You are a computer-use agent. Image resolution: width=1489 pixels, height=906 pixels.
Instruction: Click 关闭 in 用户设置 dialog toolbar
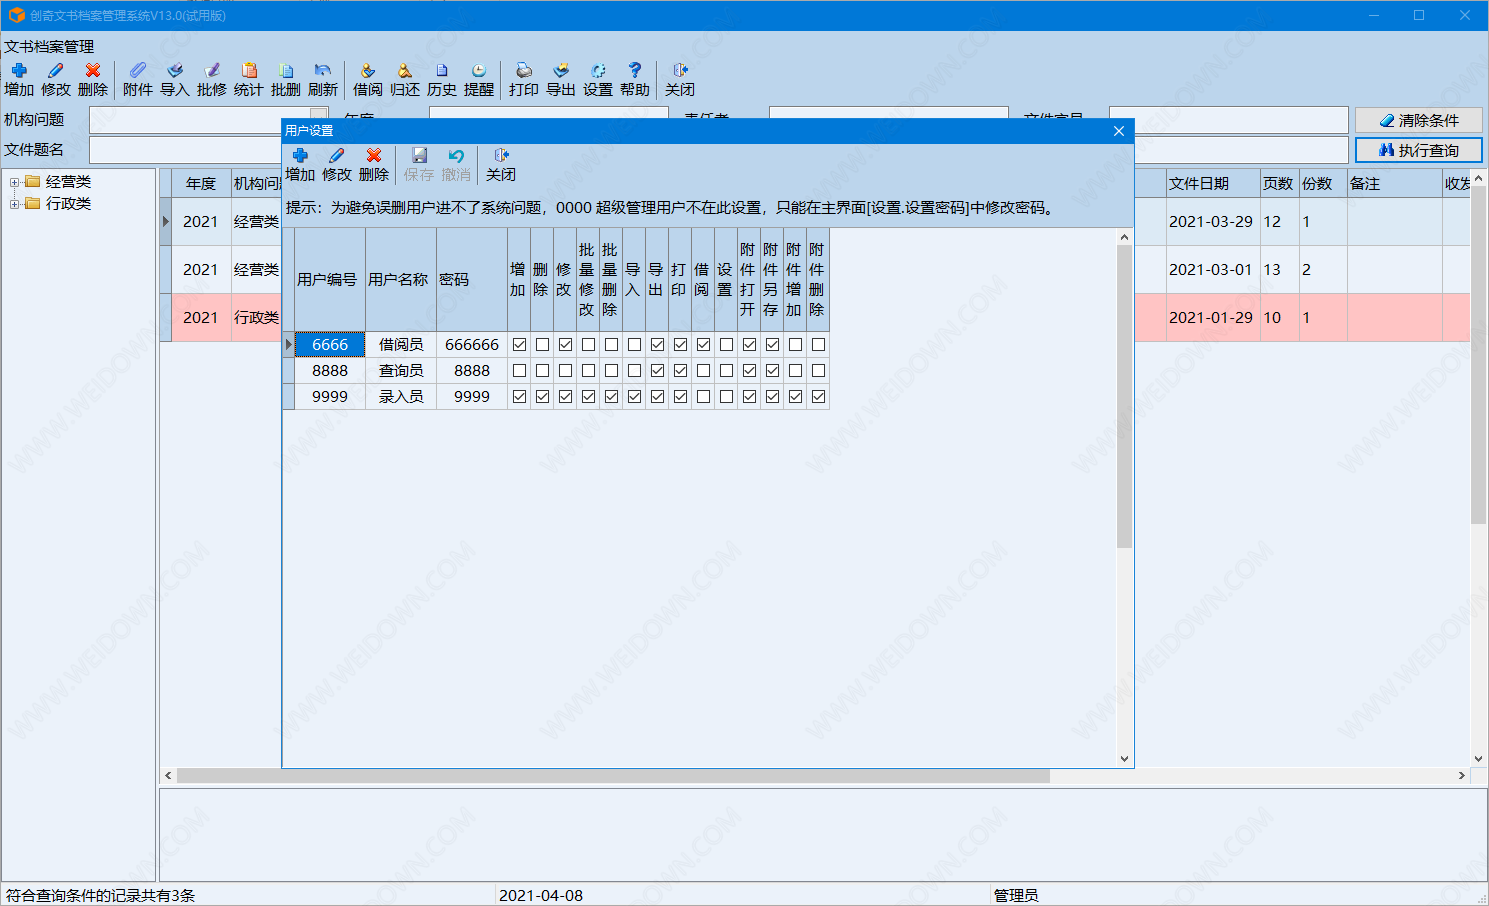[501, 164]
